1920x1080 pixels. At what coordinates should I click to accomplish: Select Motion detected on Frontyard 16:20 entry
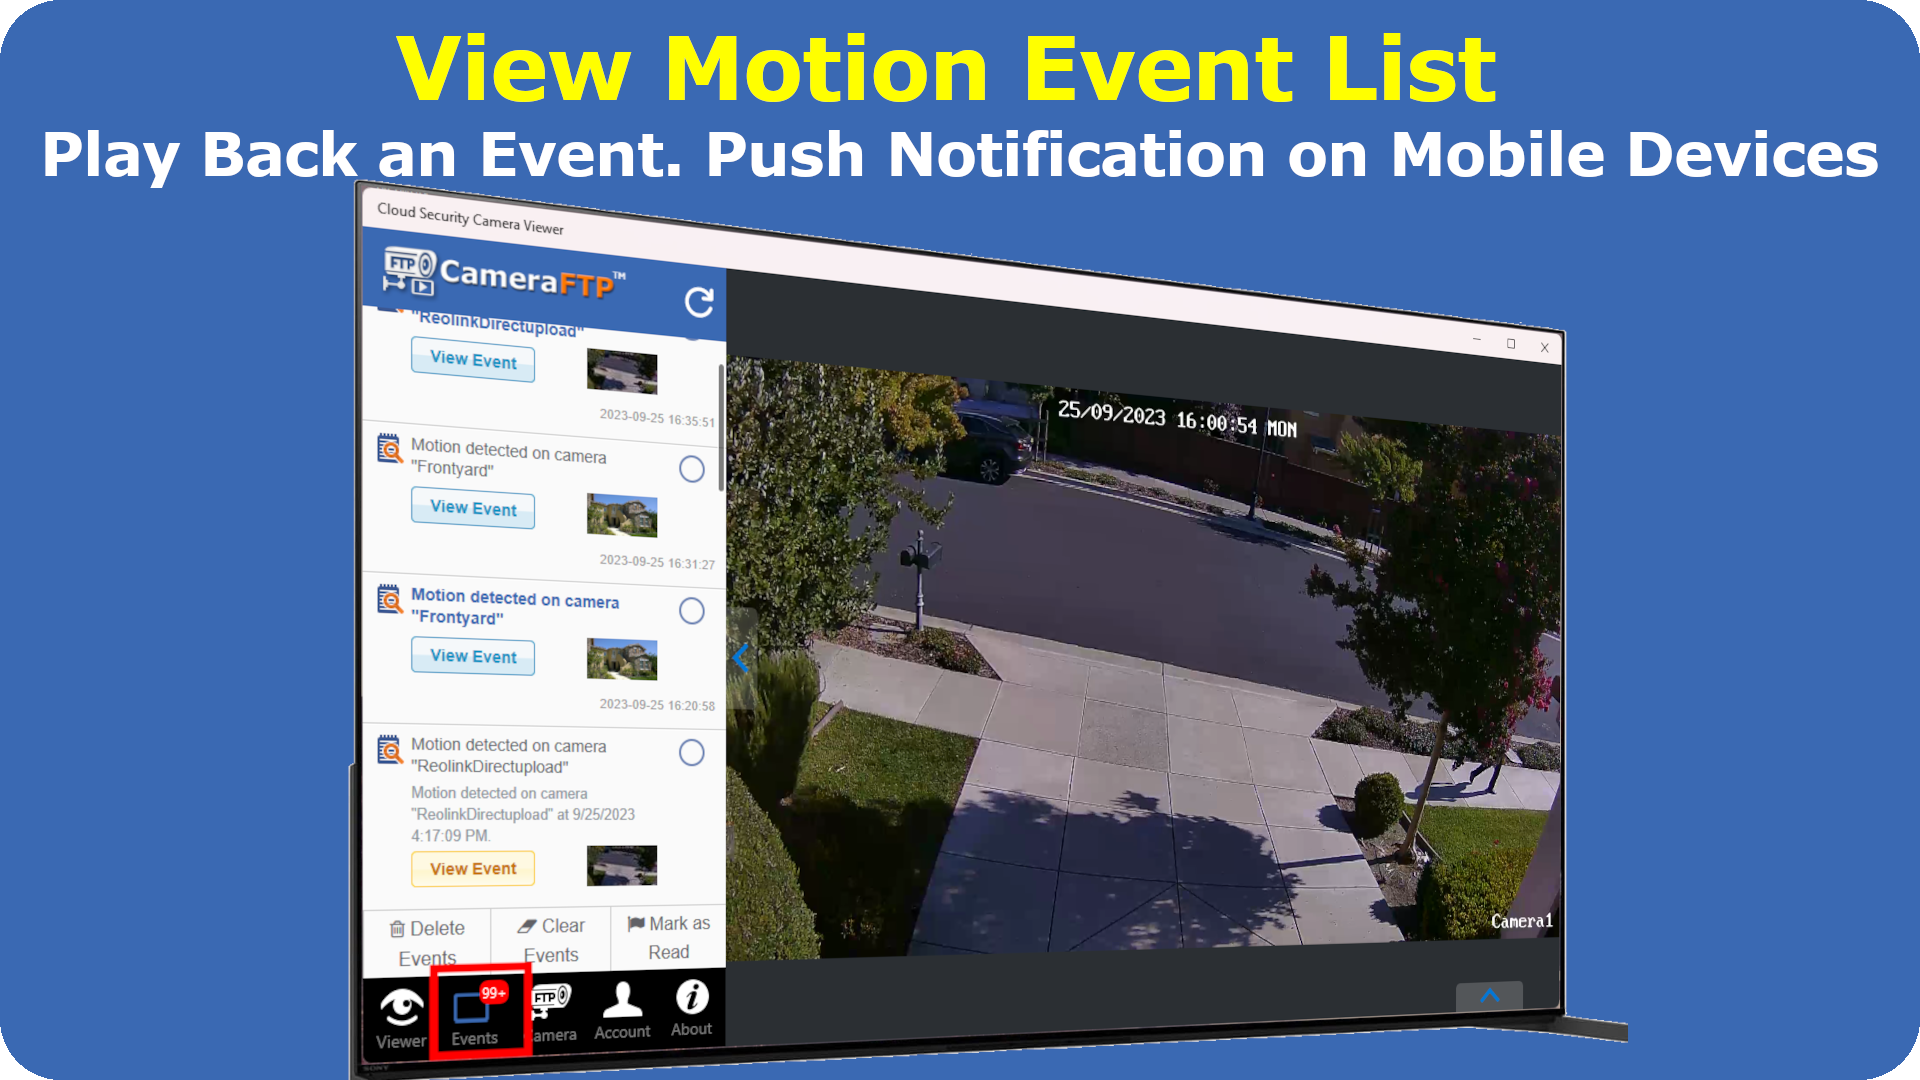click(514, 608)
